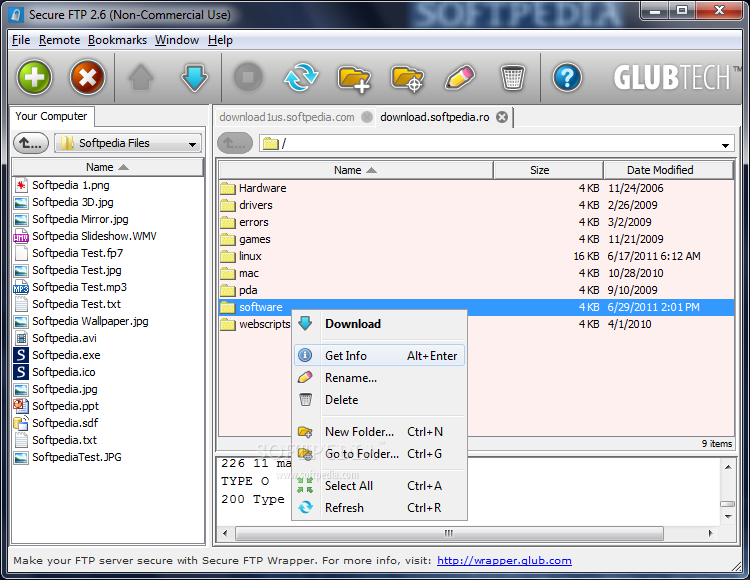Open the Remote menu

pyautogui.click(x=59, y=40)
